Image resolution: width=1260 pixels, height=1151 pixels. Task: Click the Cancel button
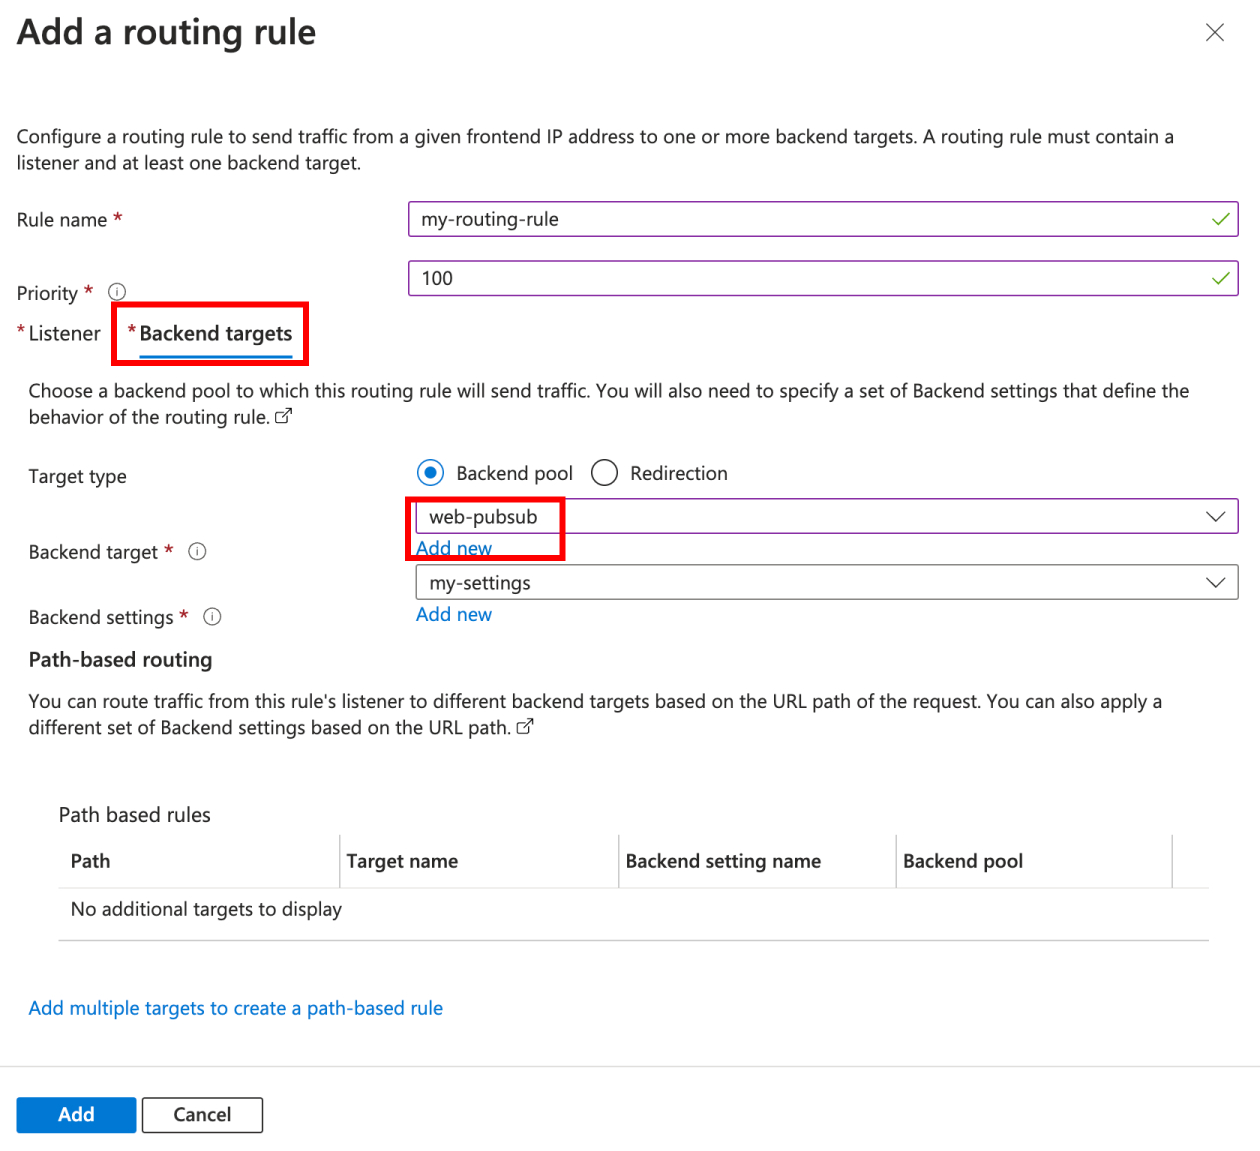pos(202,1114)
